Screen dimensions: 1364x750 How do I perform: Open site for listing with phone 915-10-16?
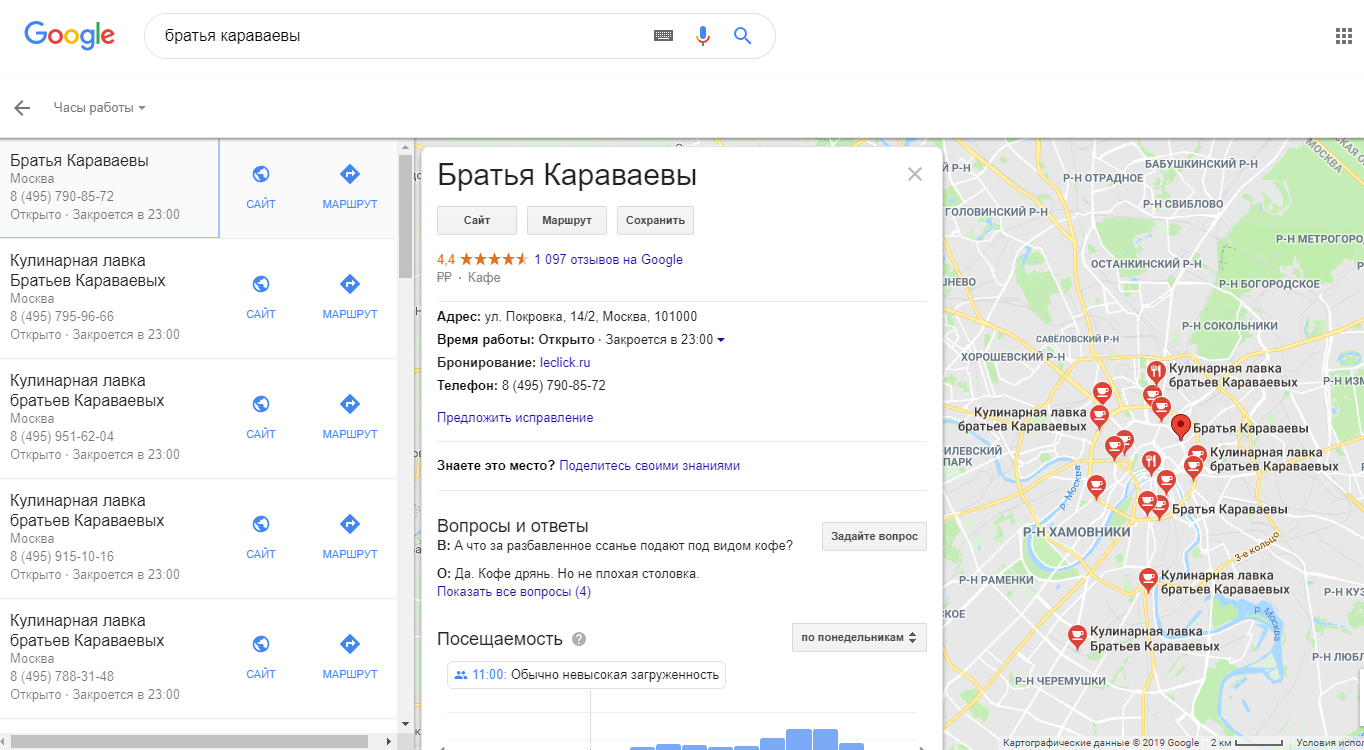(261, 537)
